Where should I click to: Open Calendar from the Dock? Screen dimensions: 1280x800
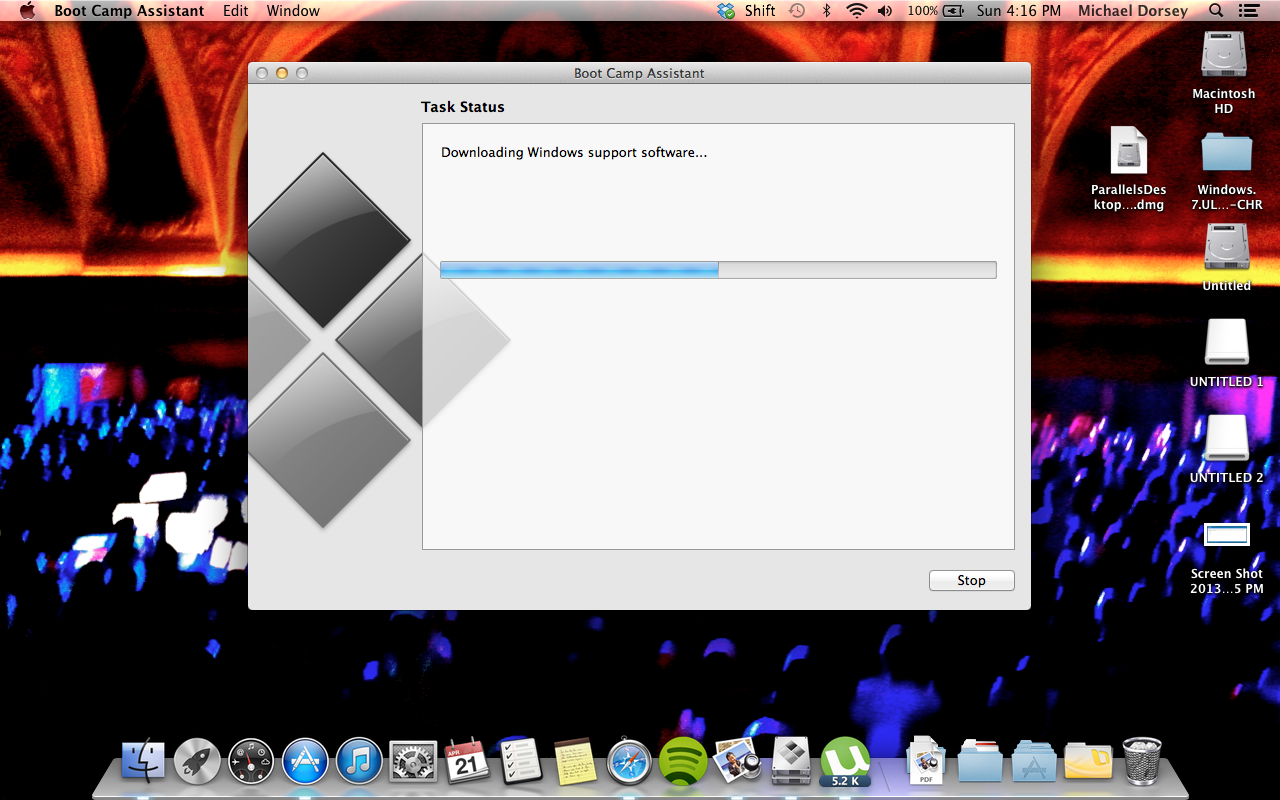click(466, 762)
